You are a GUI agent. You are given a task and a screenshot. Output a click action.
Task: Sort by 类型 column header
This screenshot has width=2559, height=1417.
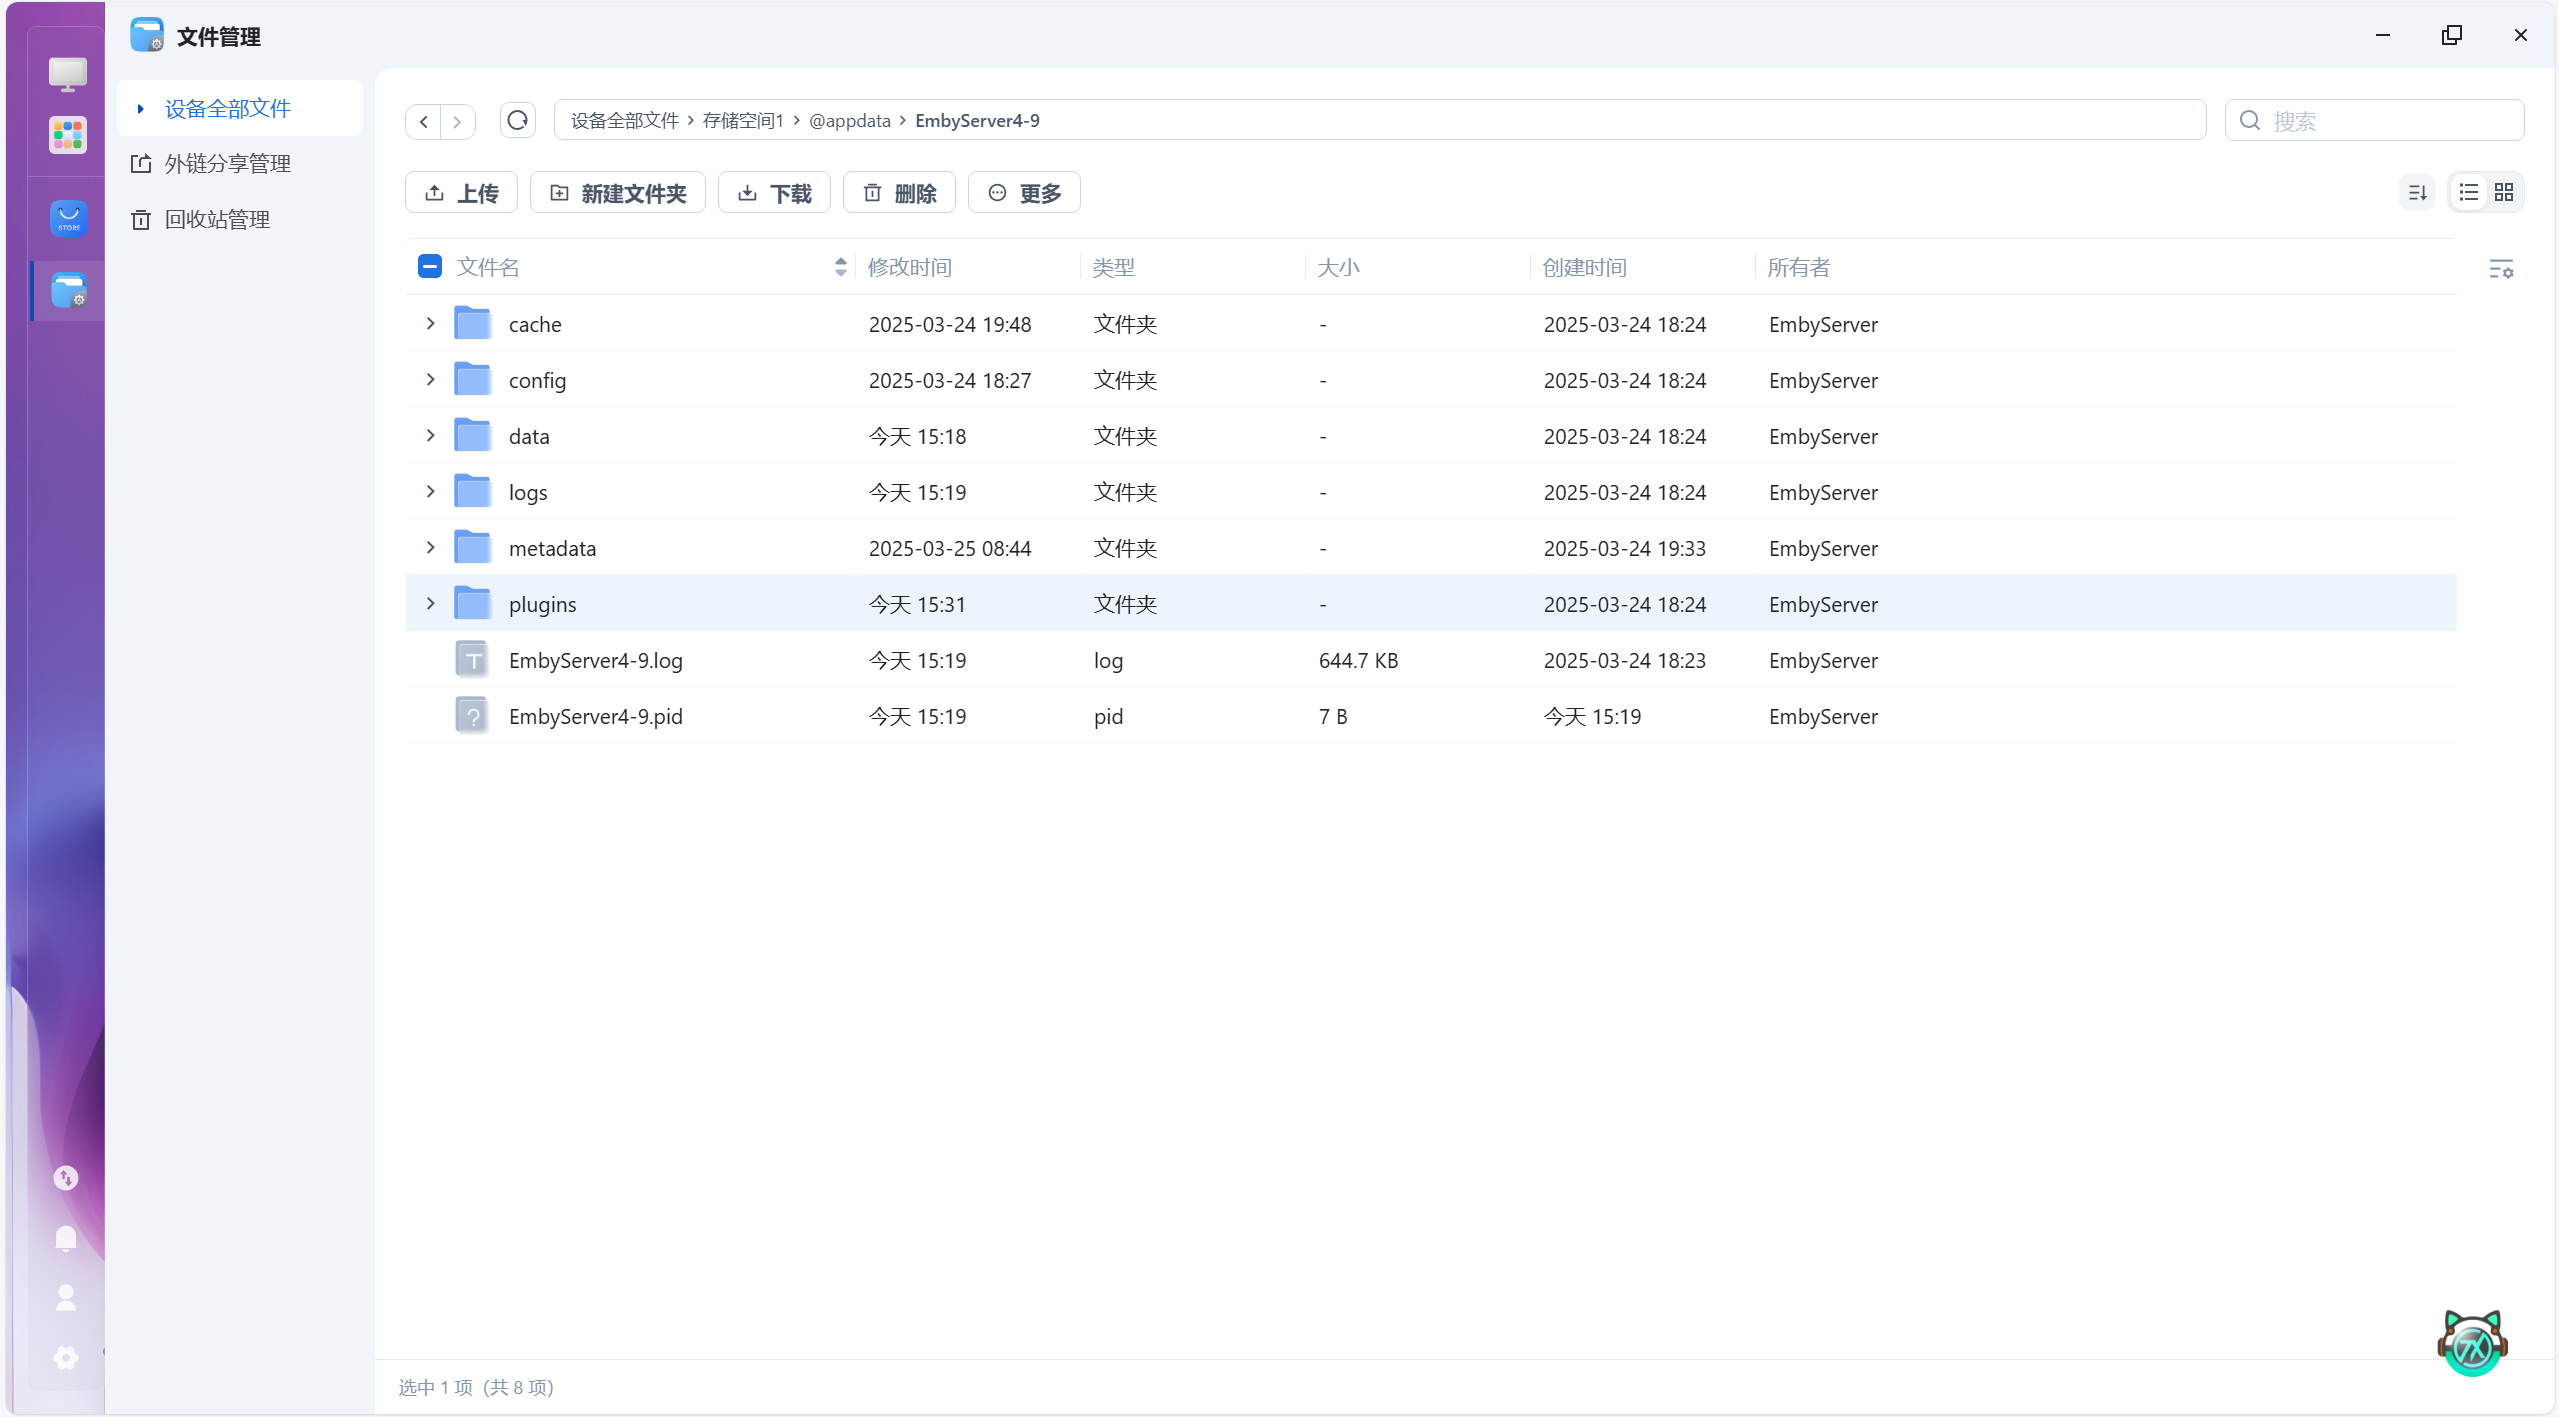1113,267
